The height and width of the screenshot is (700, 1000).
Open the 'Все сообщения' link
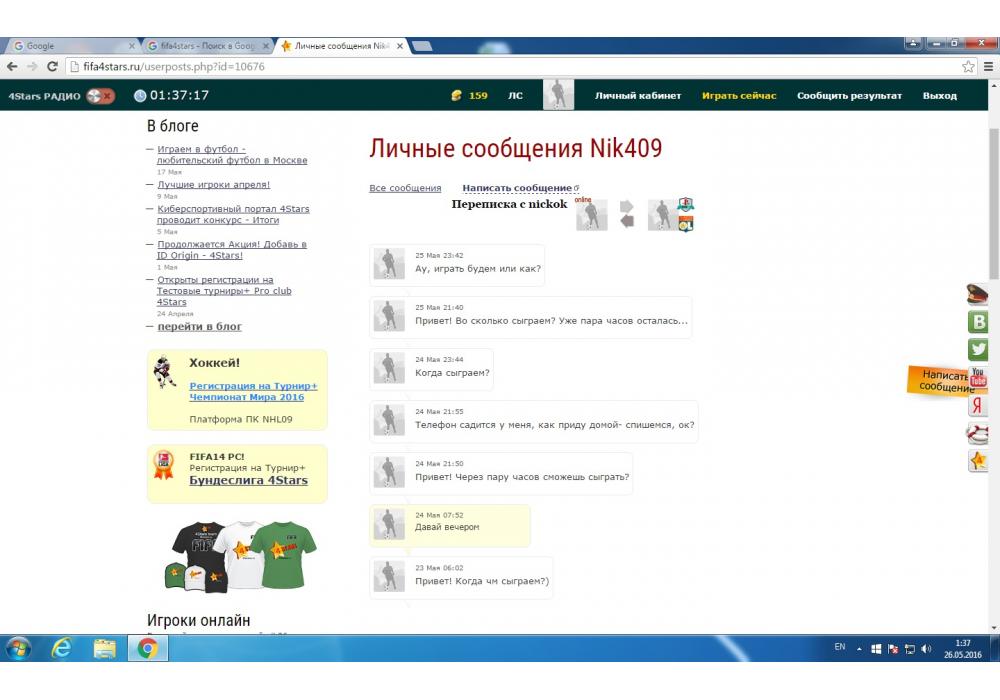click(405, 188)
